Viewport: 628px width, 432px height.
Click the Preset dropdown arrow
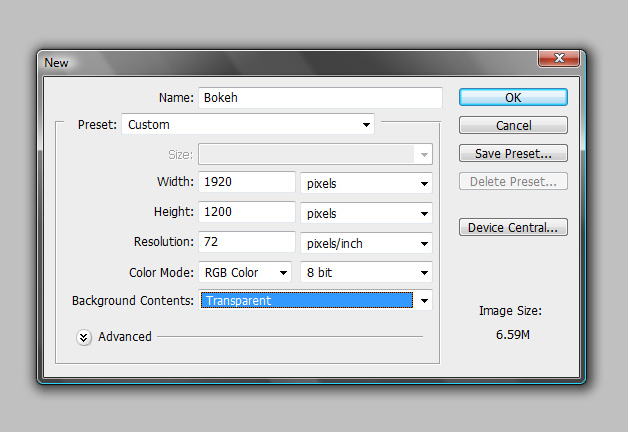coord(366,125)
